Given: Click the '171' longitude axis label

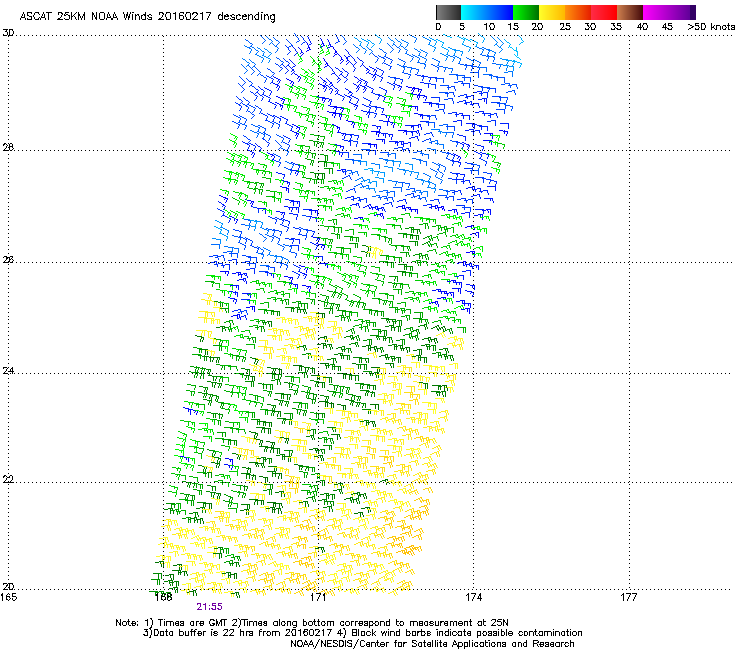Looking at the screenshot, I should 319,597.
